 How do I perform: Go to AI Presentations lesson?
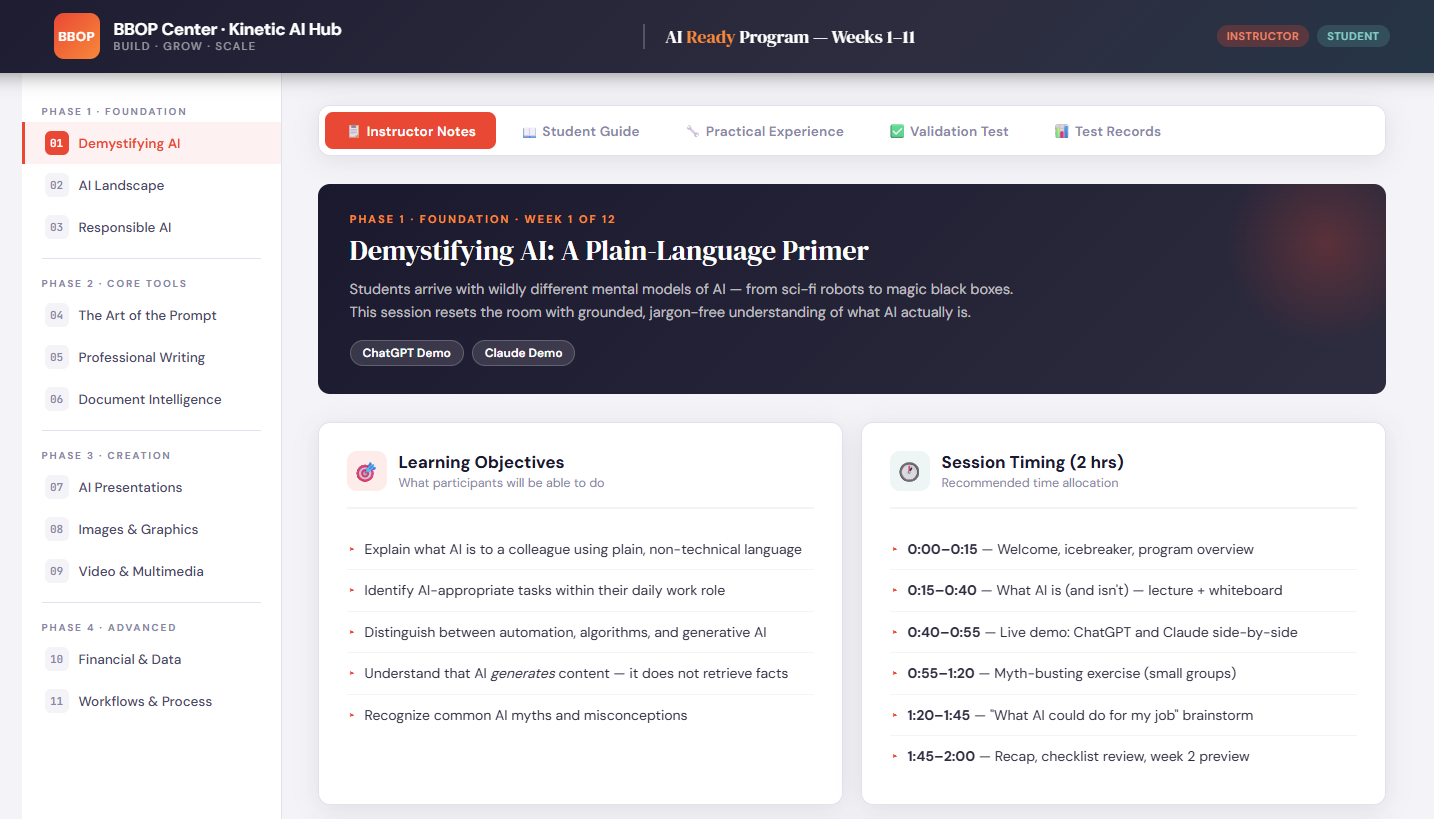coord(152,487)
